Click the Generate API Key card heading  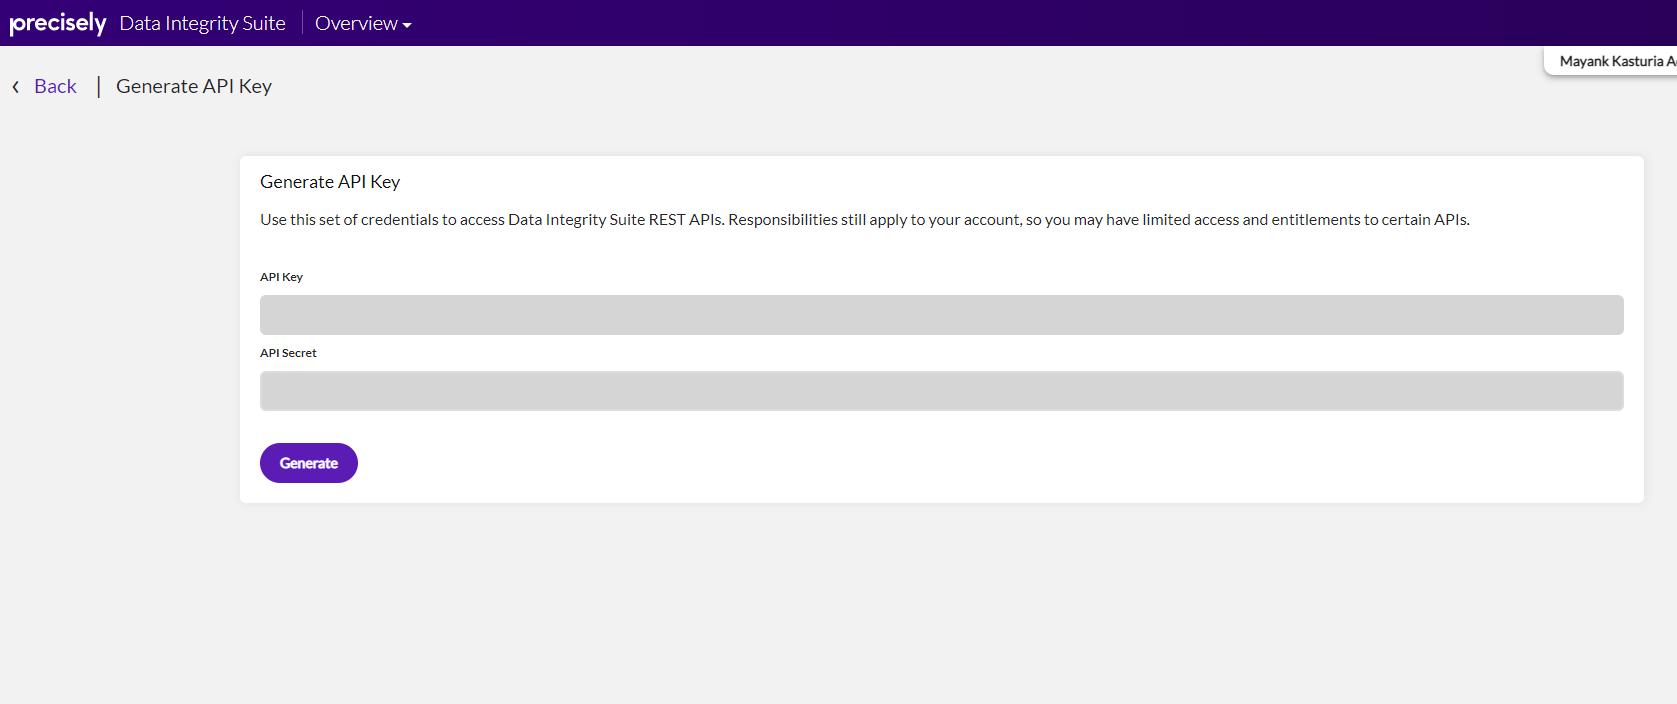[330, 182]
